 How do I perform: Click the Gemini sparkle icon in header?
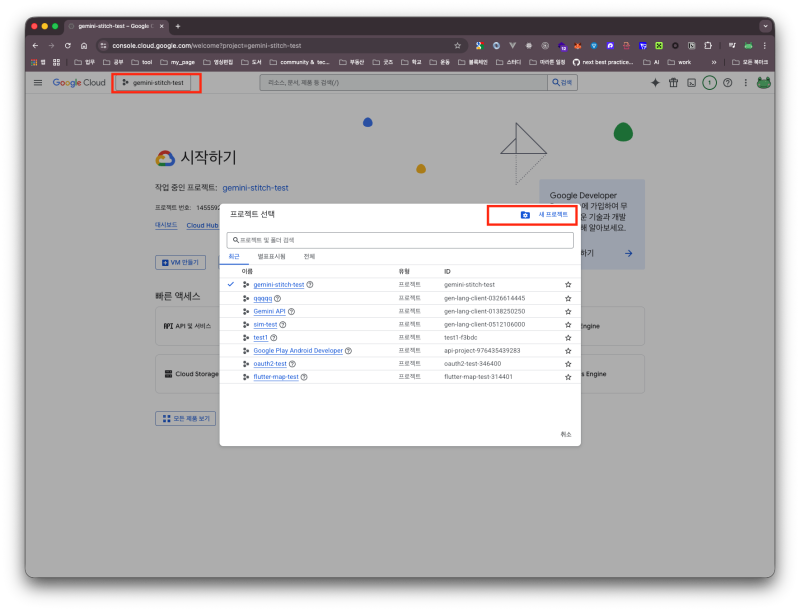pos(655,83)
